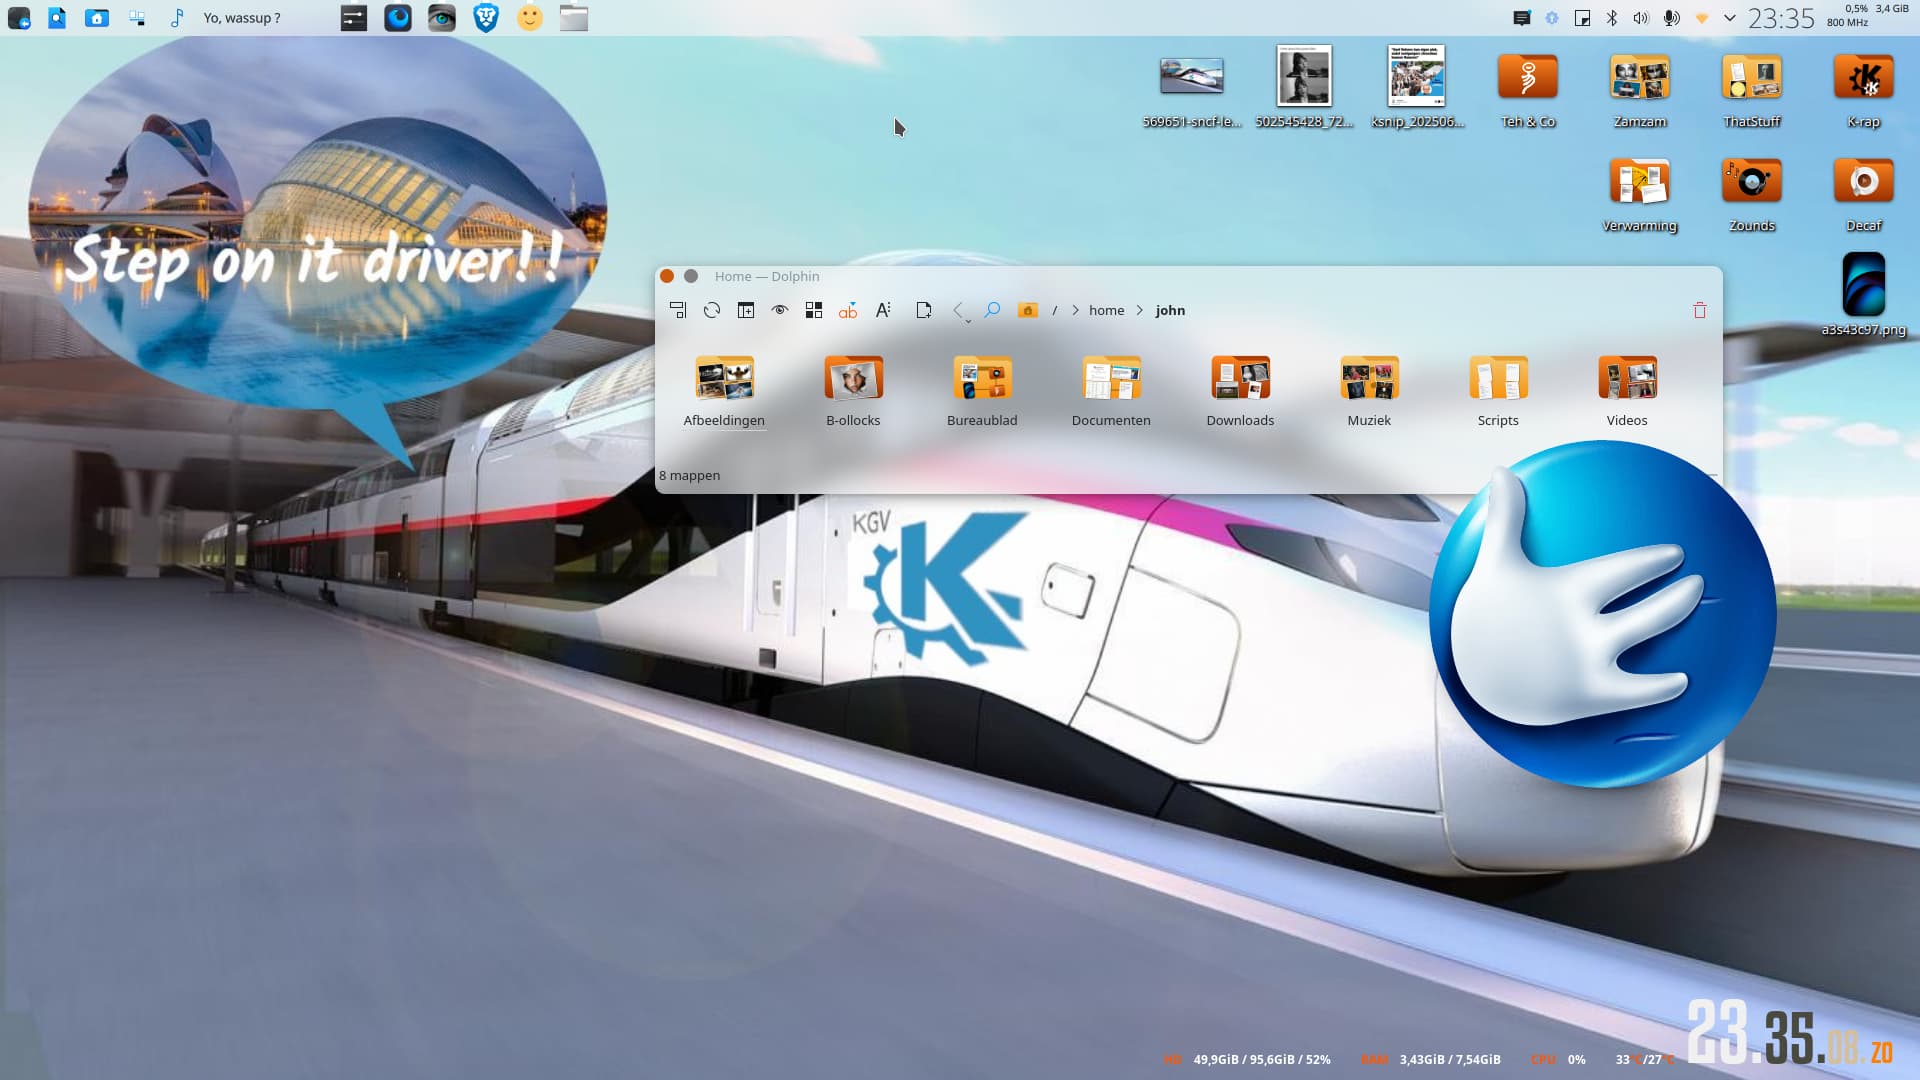Image resolution: width=1920 pixels, height=1080 pixels.
Task: Open the eye image viewer icon in panel
Action: click(442, 18)
